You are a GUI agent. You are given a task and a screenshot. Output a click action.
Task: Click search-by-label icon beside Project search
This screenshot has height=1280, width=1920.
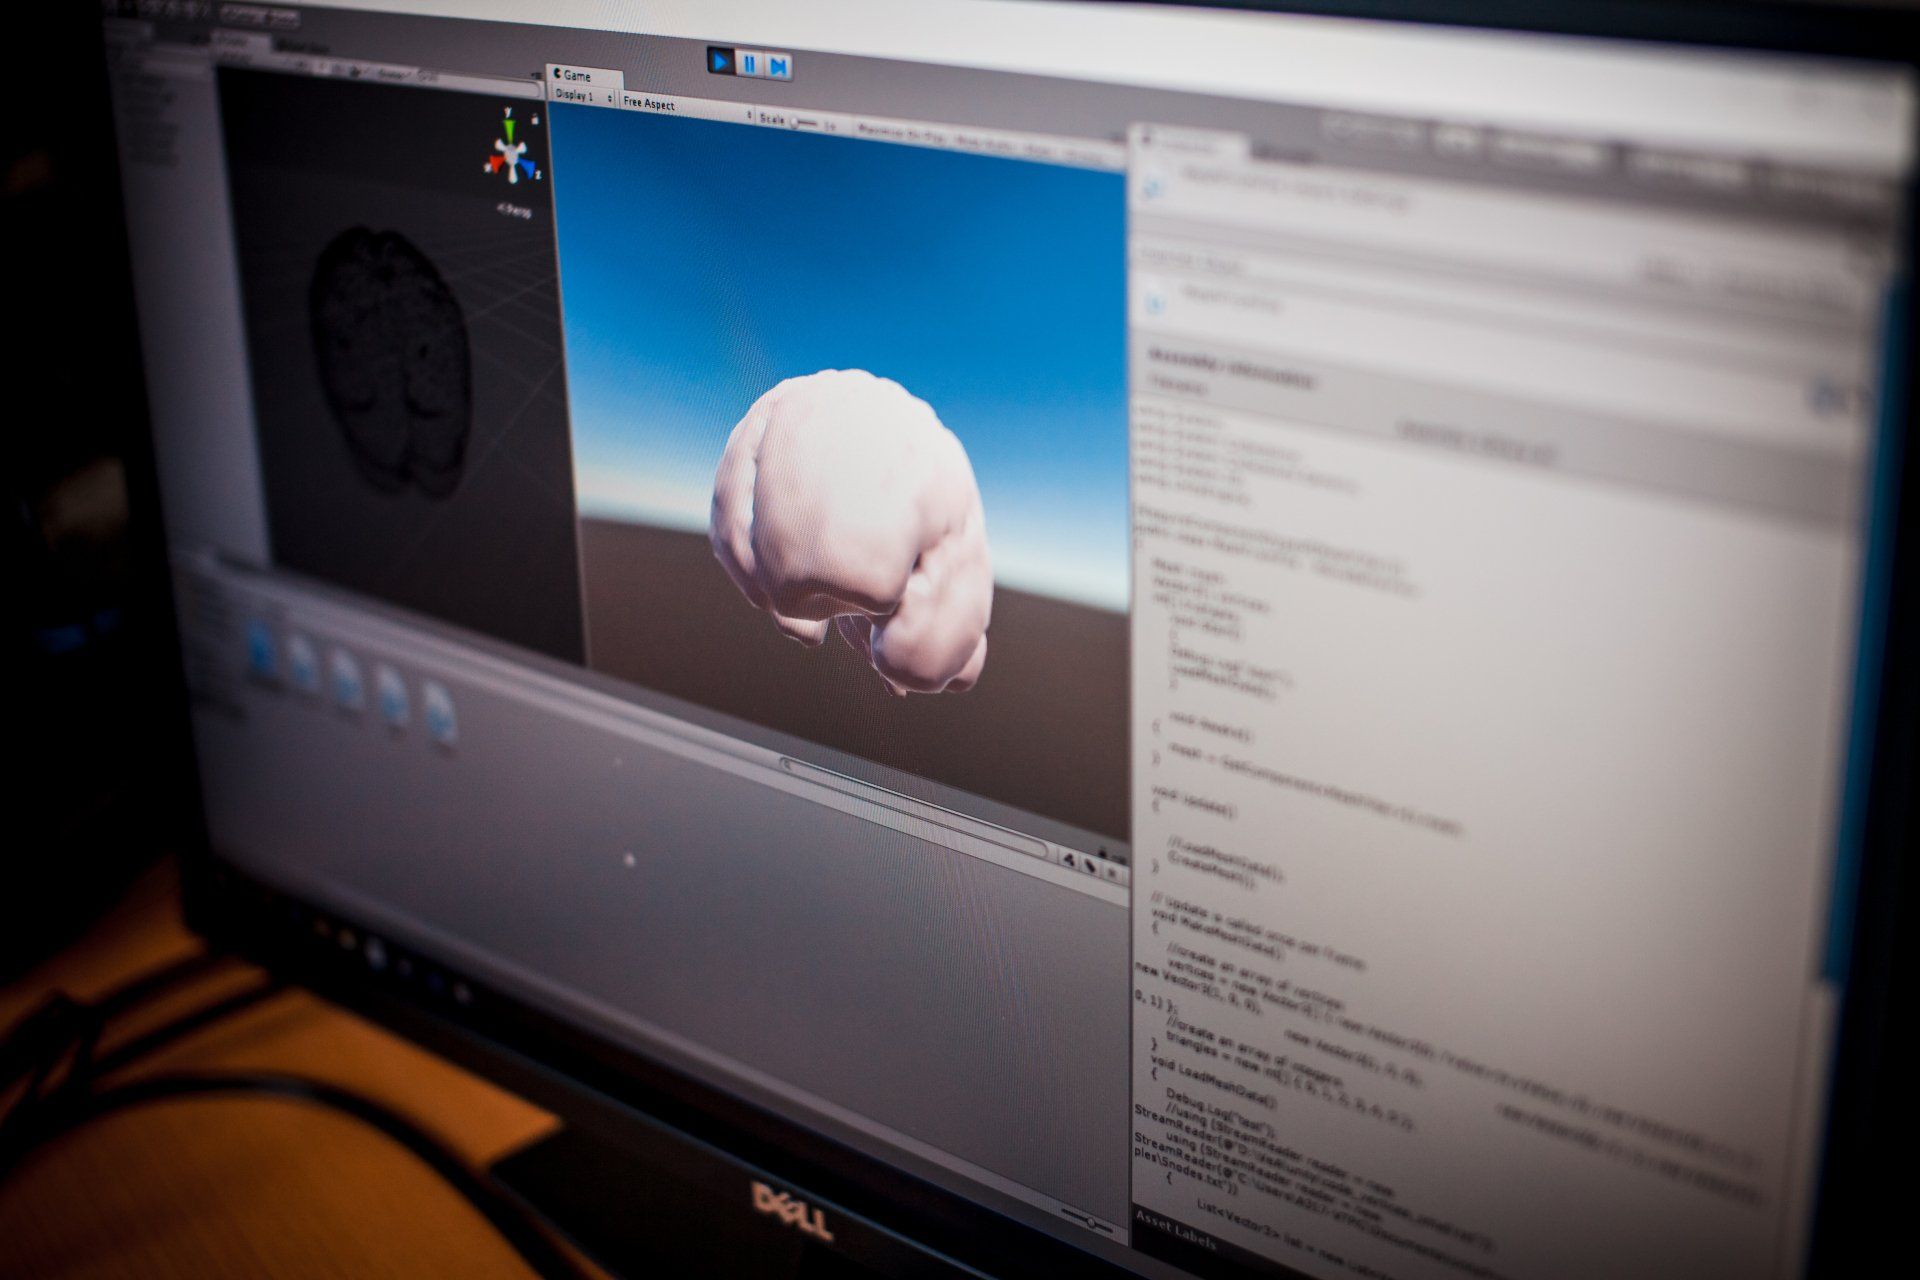(1090, 866)
